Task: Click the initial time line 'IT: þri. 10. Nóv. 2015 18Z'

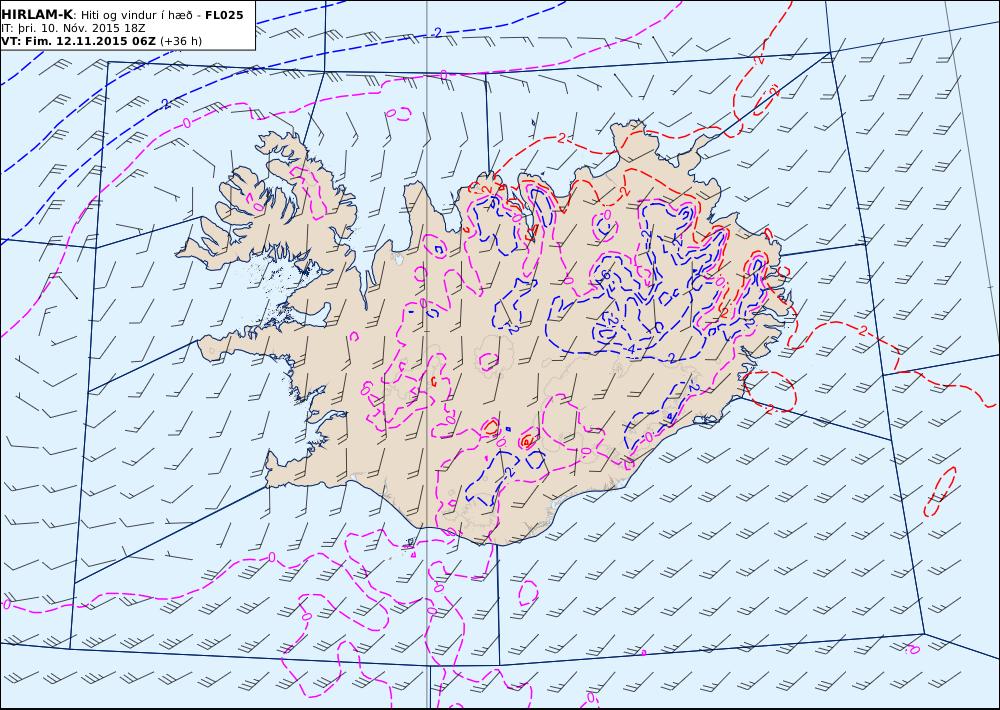Action: [x=73, y=28]
